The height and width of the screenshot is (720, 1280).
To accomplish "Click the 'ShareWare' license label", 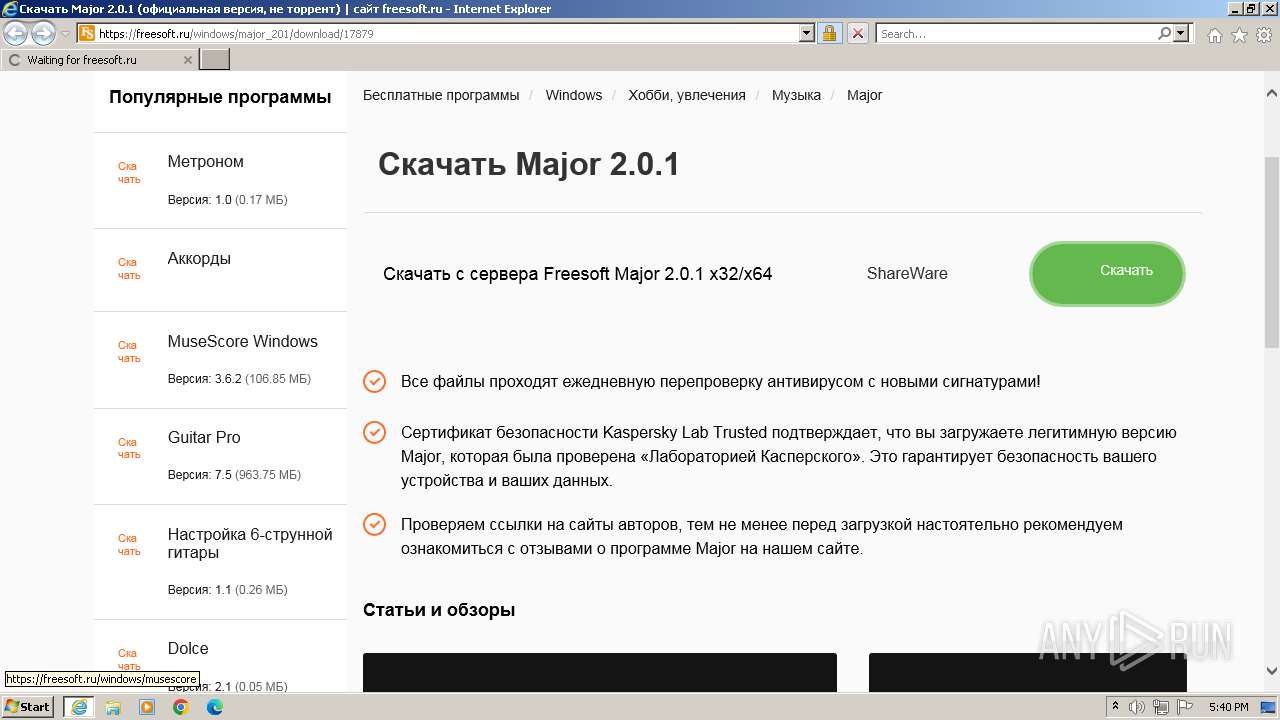I will click(907, 273).
